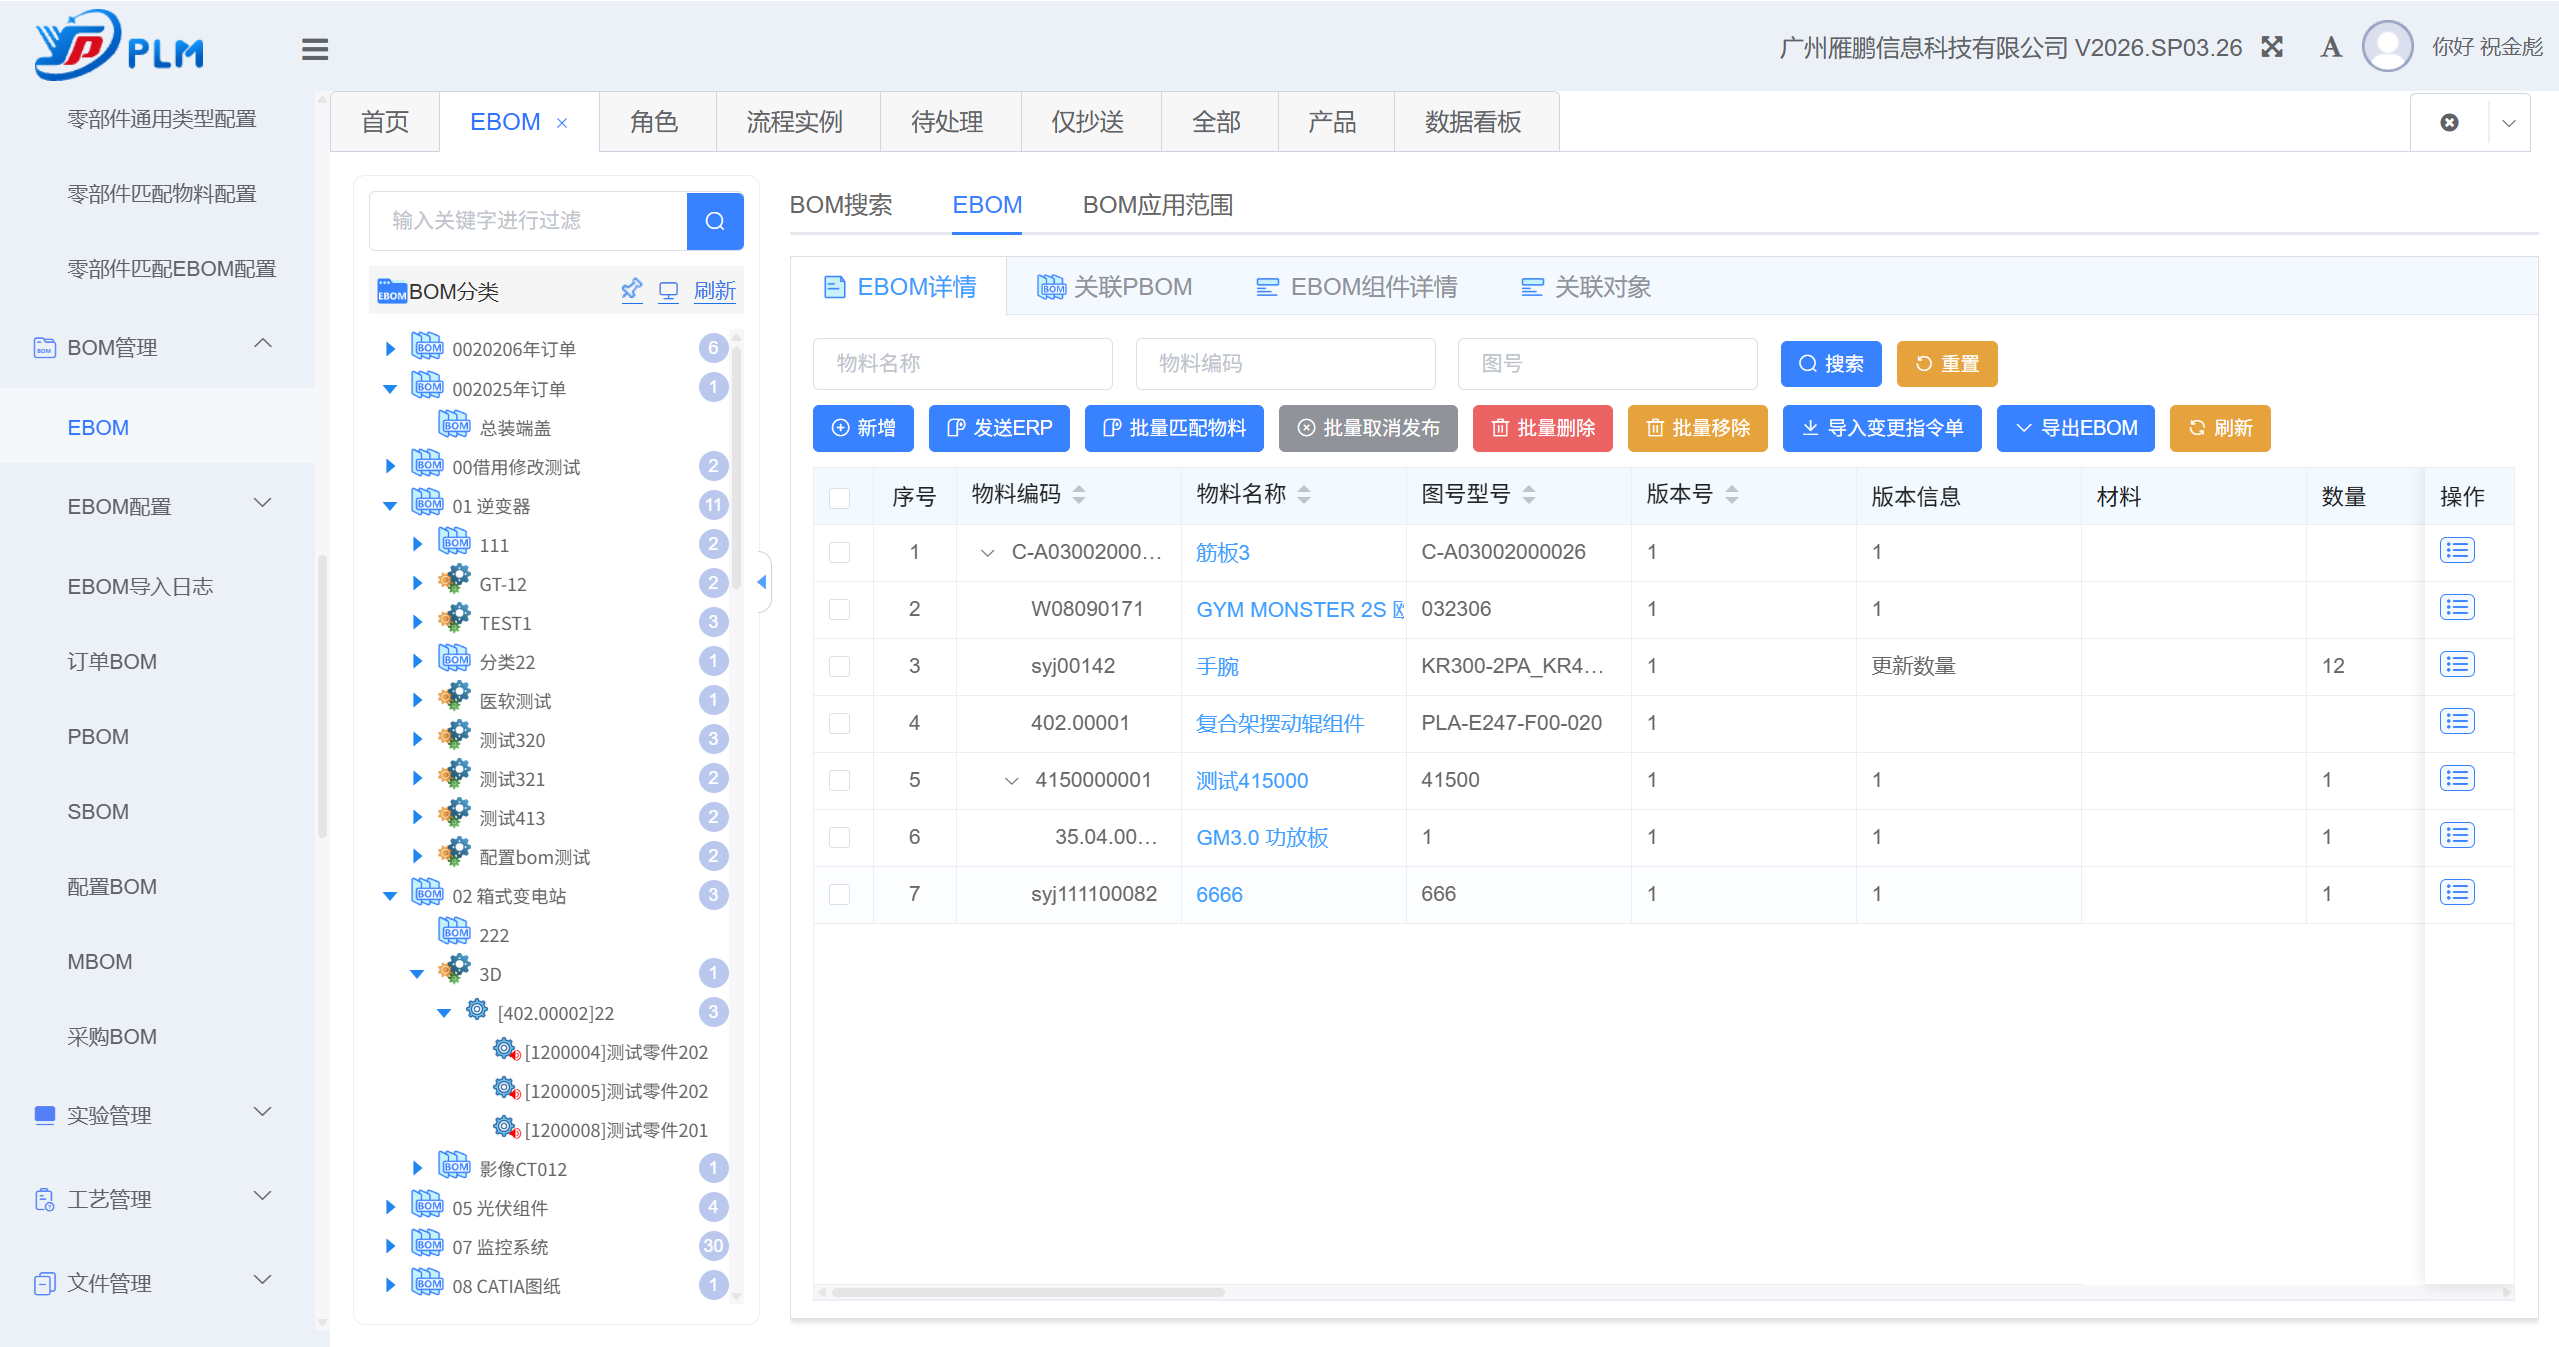Screen dimensions: 2559x1347
Task: Click the font size 'A' icon
Action: point(2331,47)
